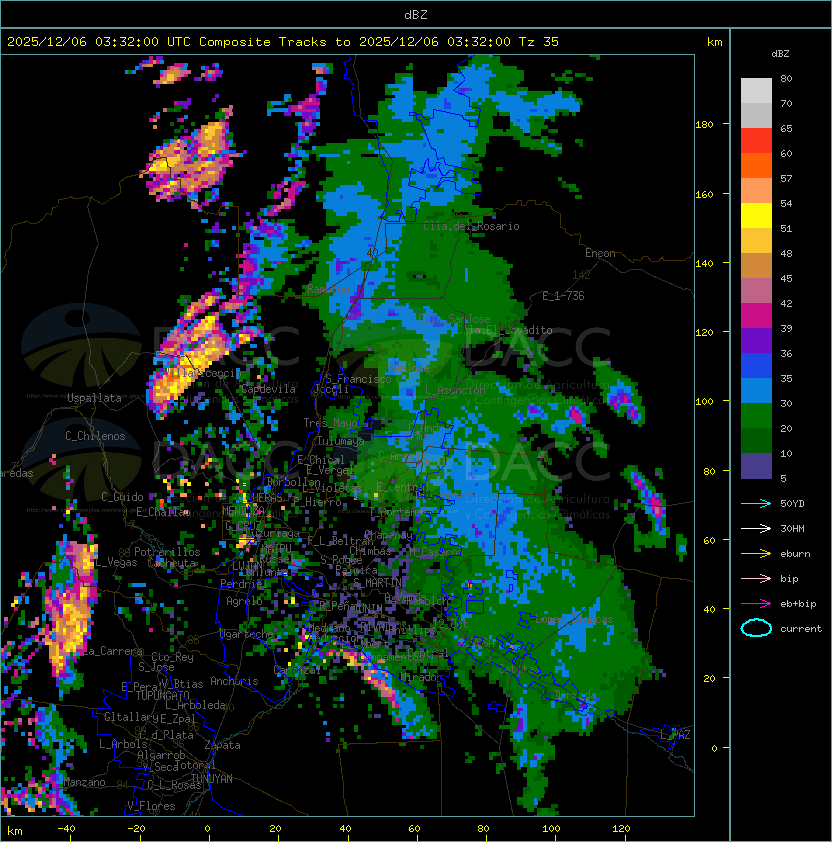This screenshot has width=832, height=842.
Task: Click the 'Cnia.del_Rosario' place label
Action: (x=471, y=226)
